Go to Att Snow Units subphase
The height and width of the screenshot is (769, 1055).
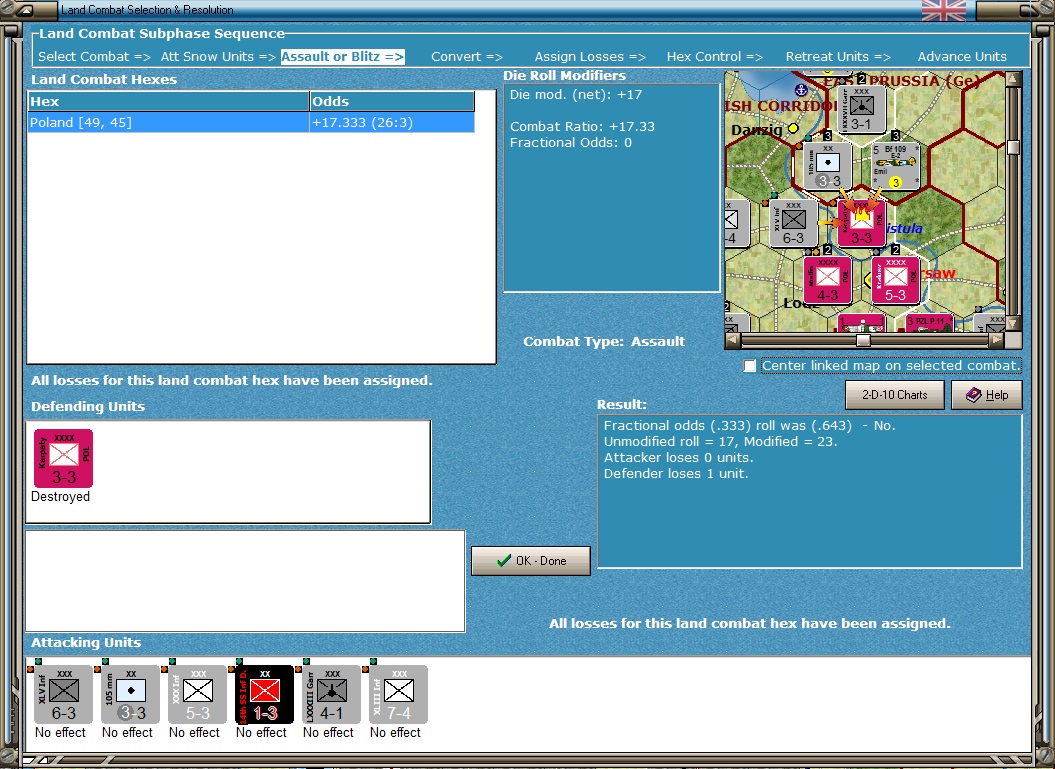[218, 57]
